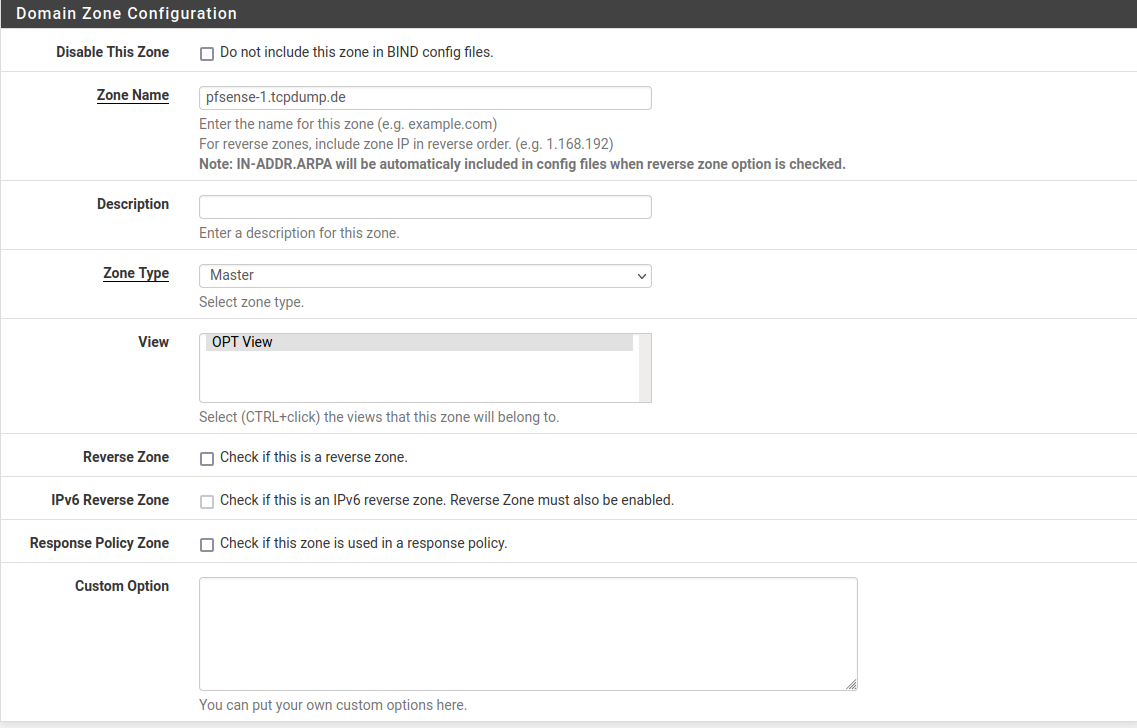Enable "Do not include this zone in BIND config files"
Image resolution: width=1137 pixels, height=728 pixels.
click(207, 53)
